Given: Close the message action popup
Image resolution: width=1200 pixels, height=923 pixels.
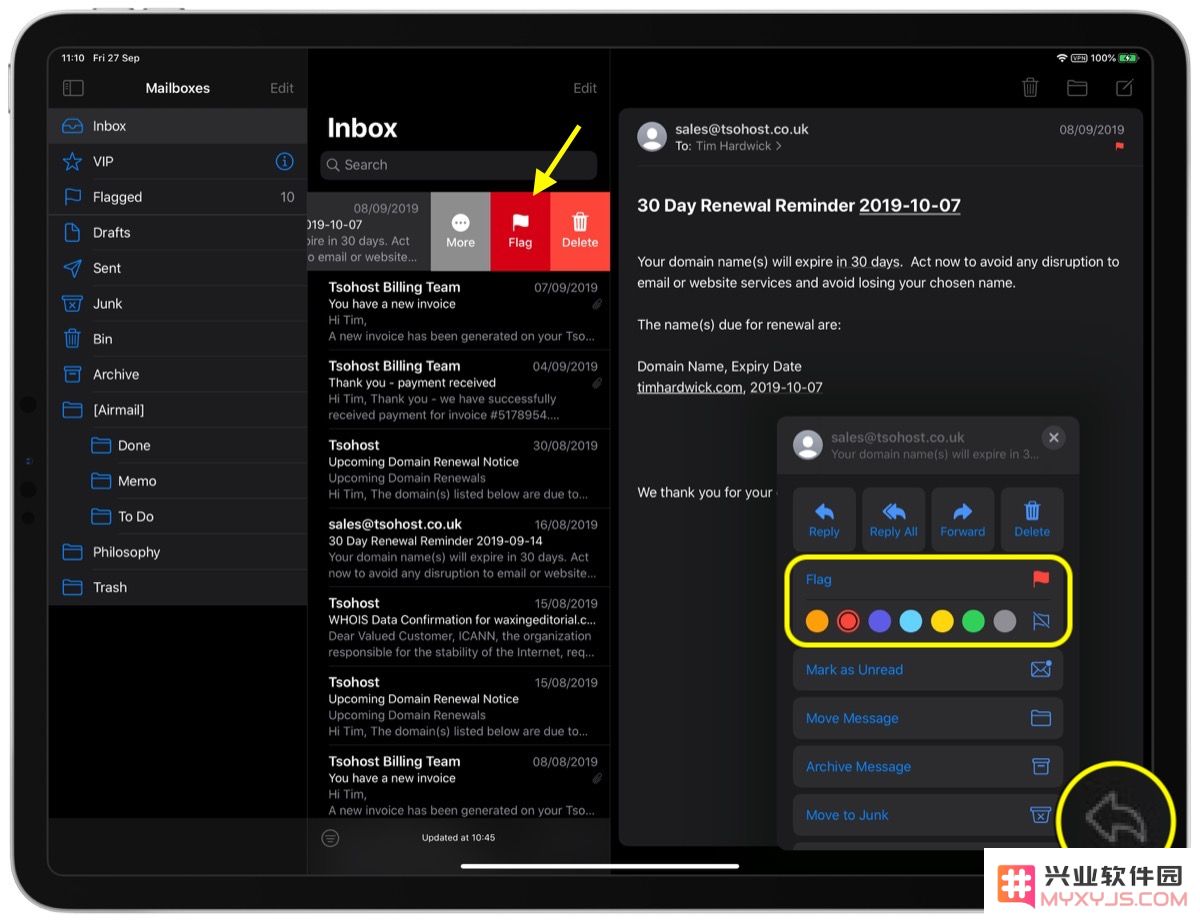Looking at the screenshot, I should (1053, 438).
